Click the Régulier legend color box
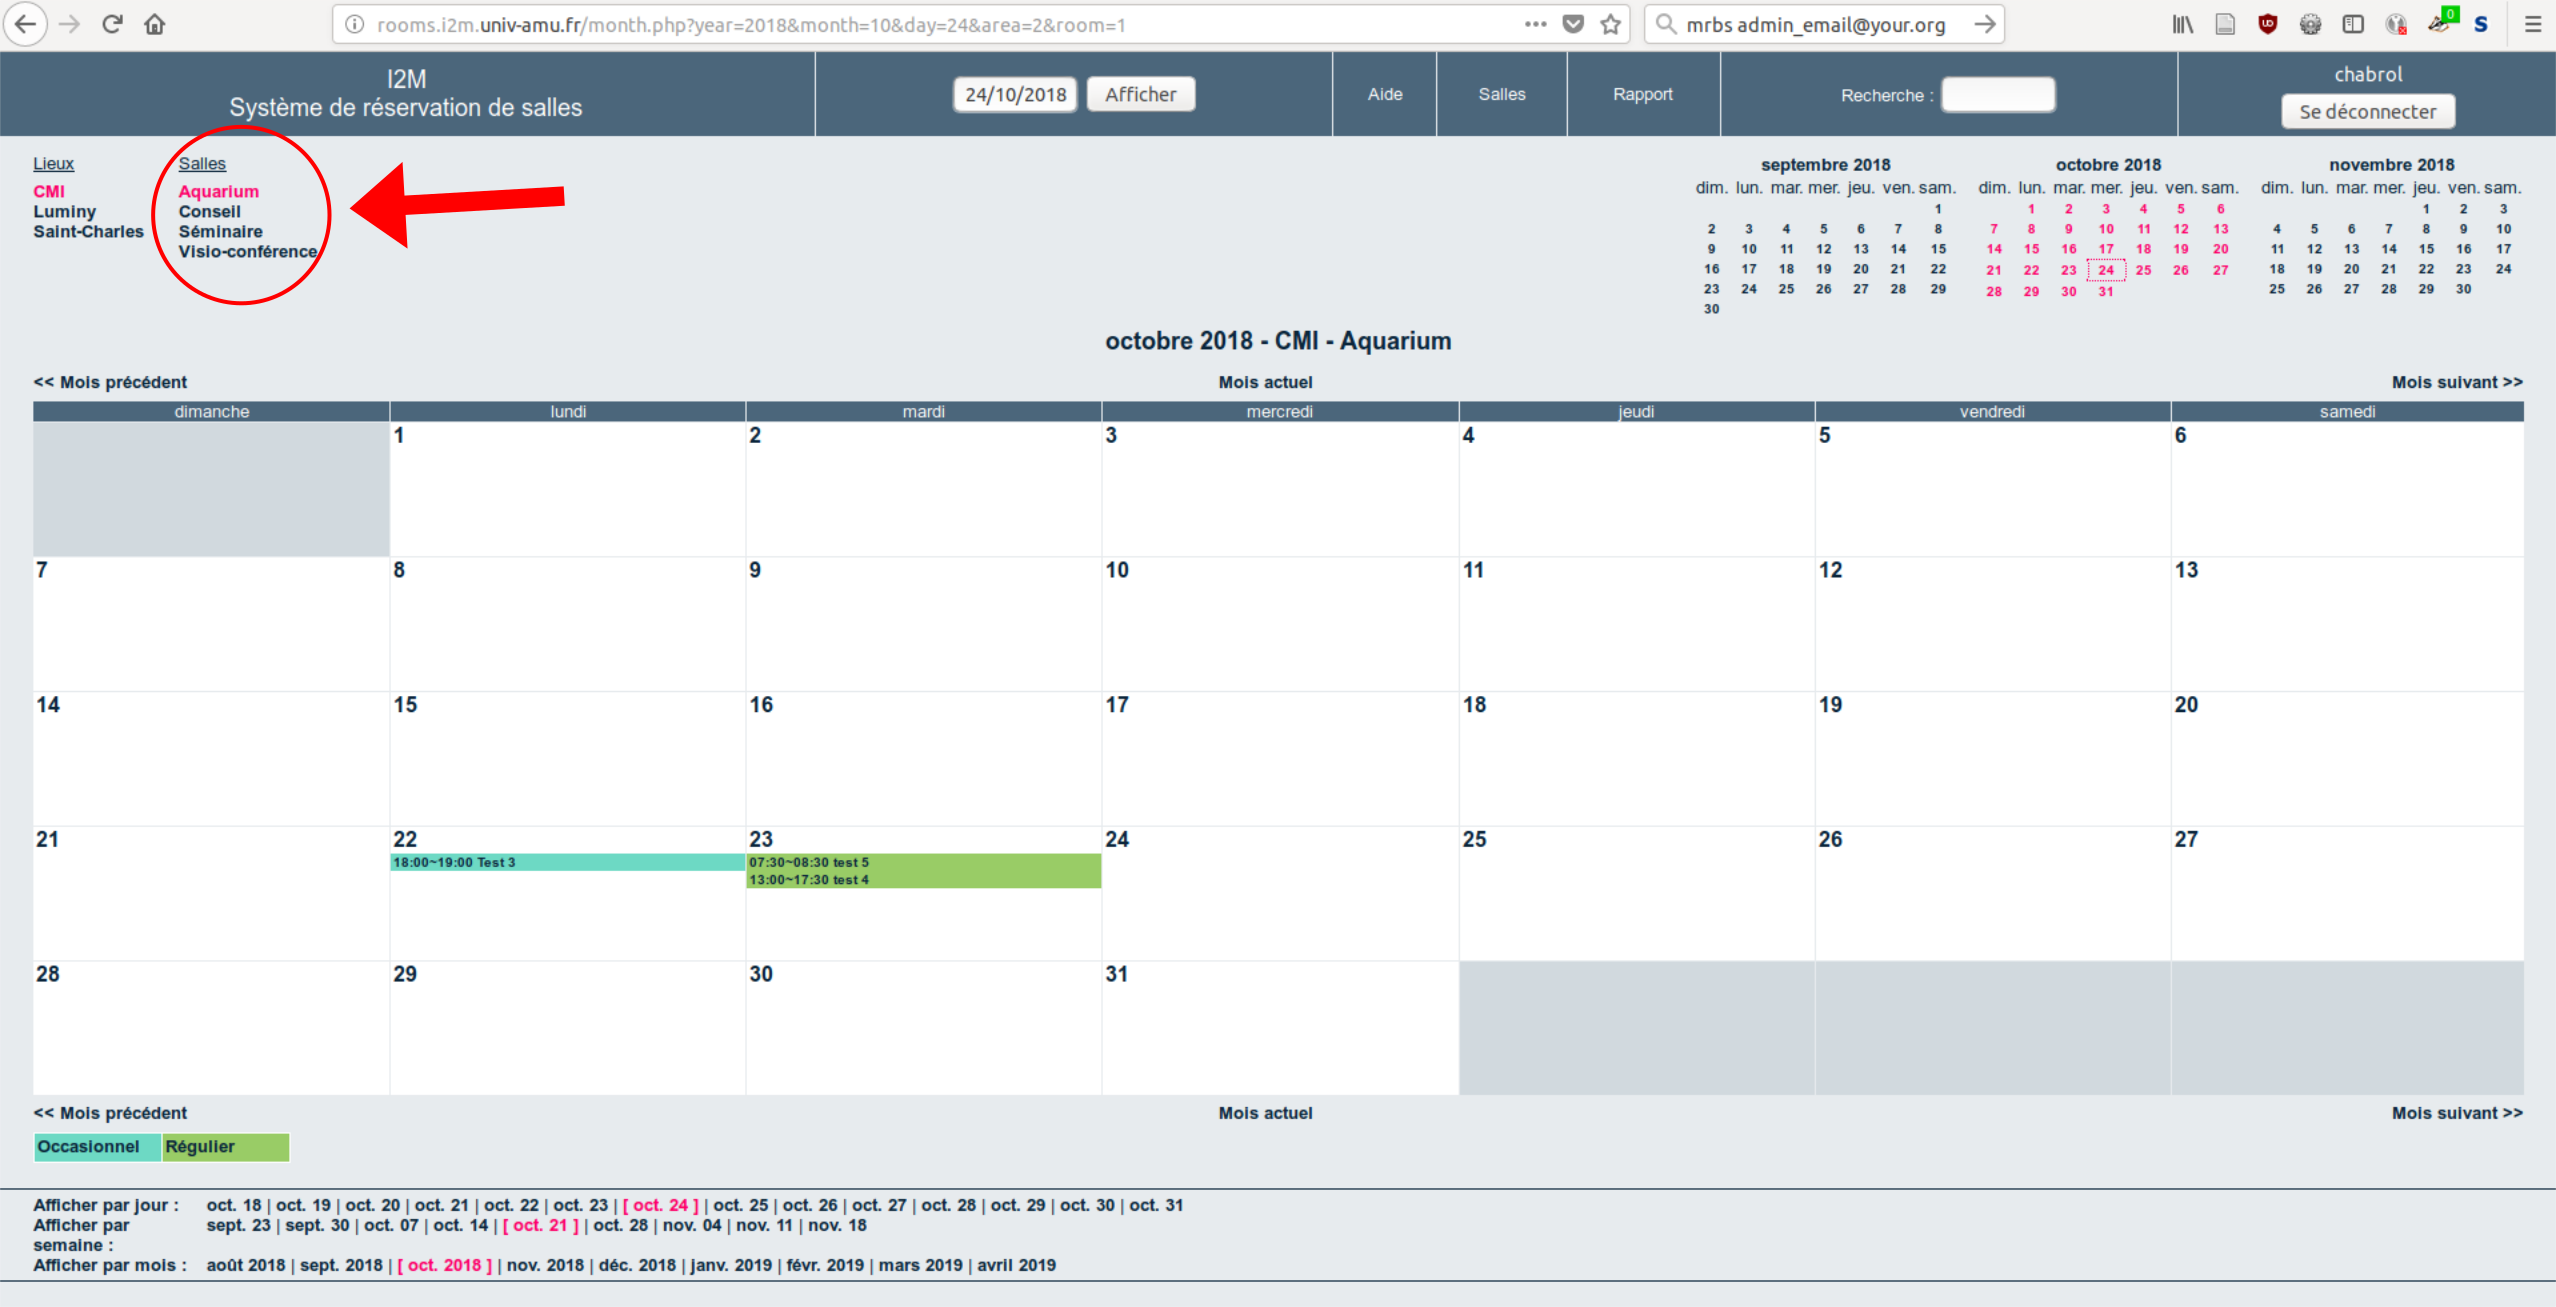The image size is (2556, 1307). pyautogui.click(x=225, y=1146)
